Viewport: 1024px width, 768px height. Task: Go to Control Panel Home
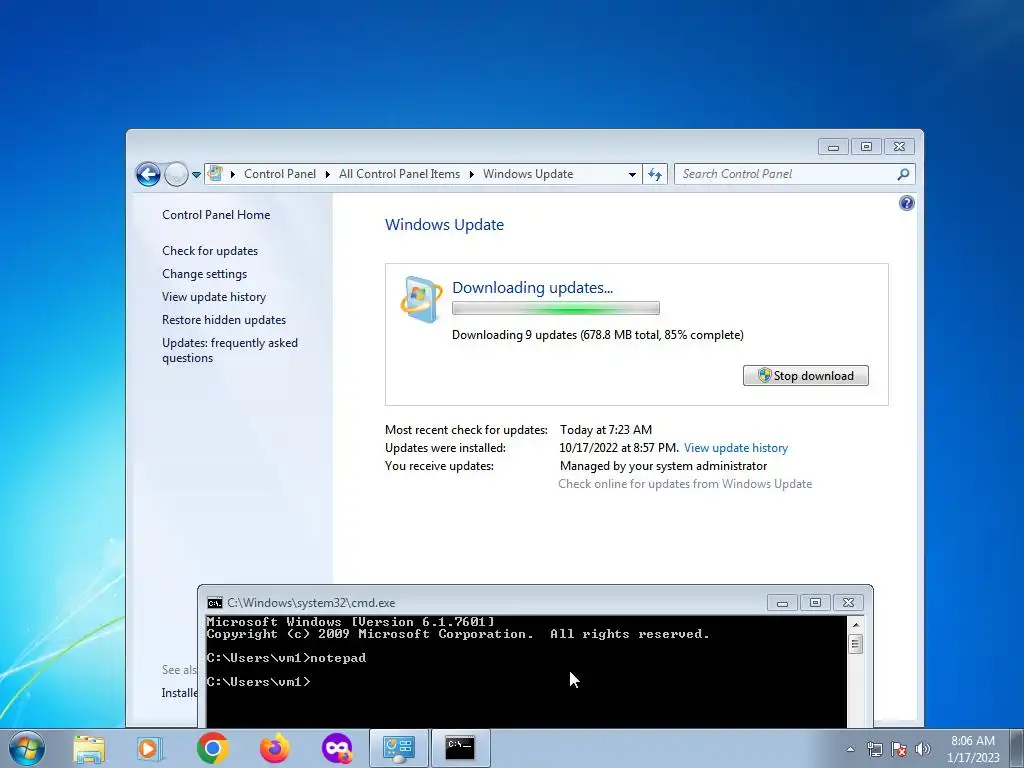pos(216,215)
